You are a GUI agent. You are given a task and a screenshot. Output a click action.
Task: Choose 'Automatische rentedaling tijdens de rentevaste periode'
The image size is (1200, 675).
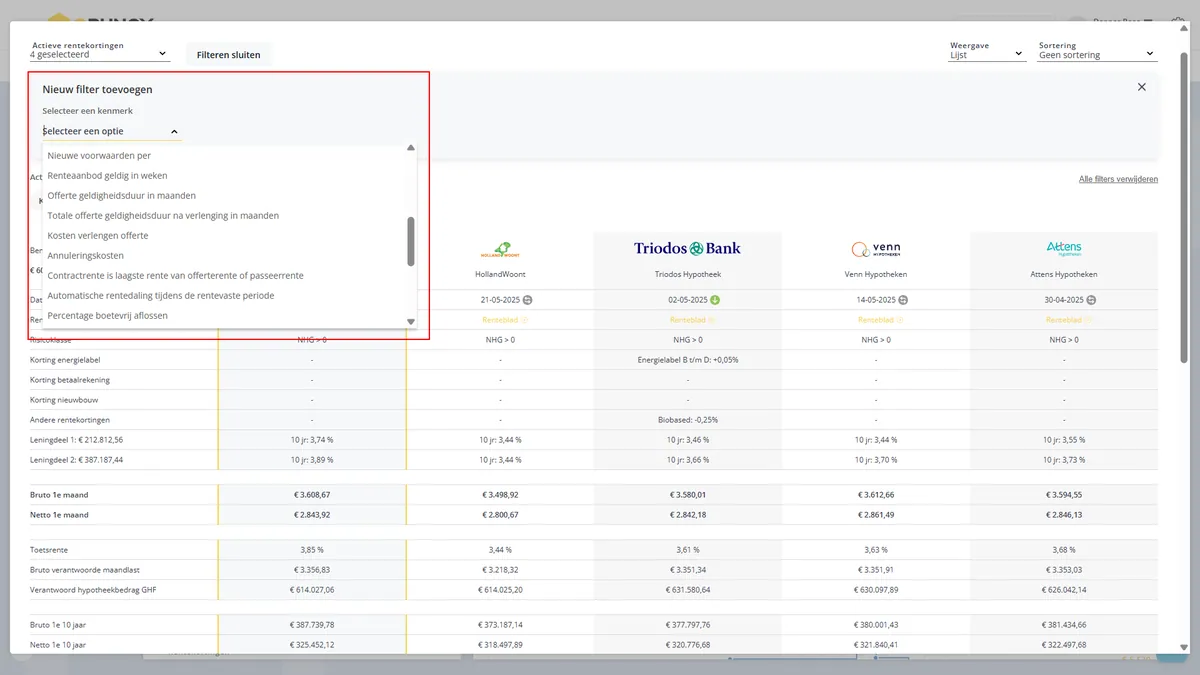click(x=229, y=295)
